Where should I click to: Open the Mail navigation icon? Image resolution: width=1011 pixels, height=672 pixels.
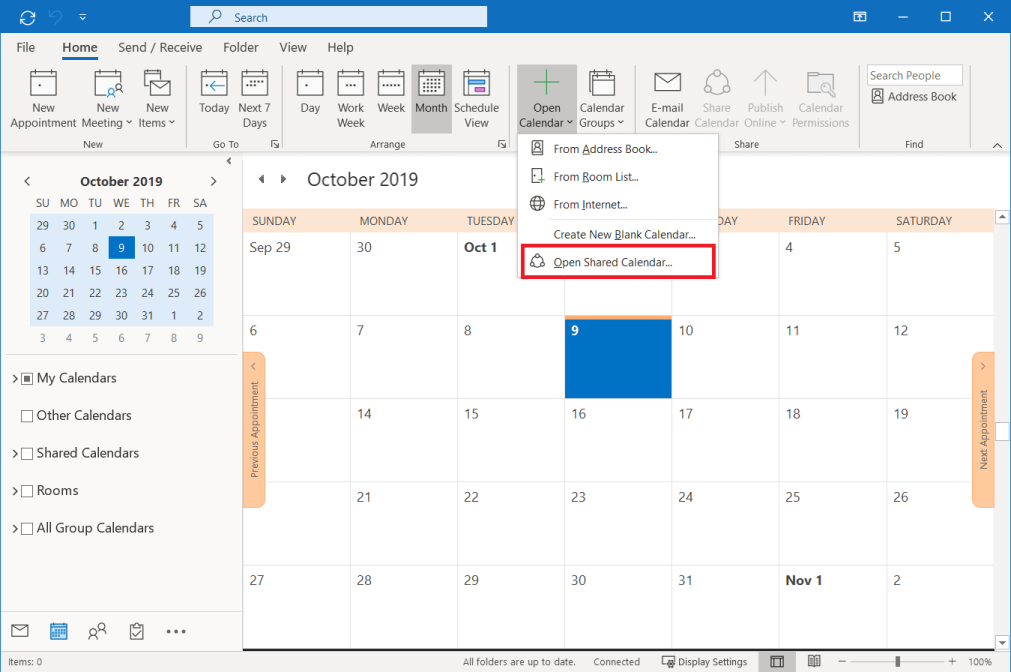(x=20, y=631)
